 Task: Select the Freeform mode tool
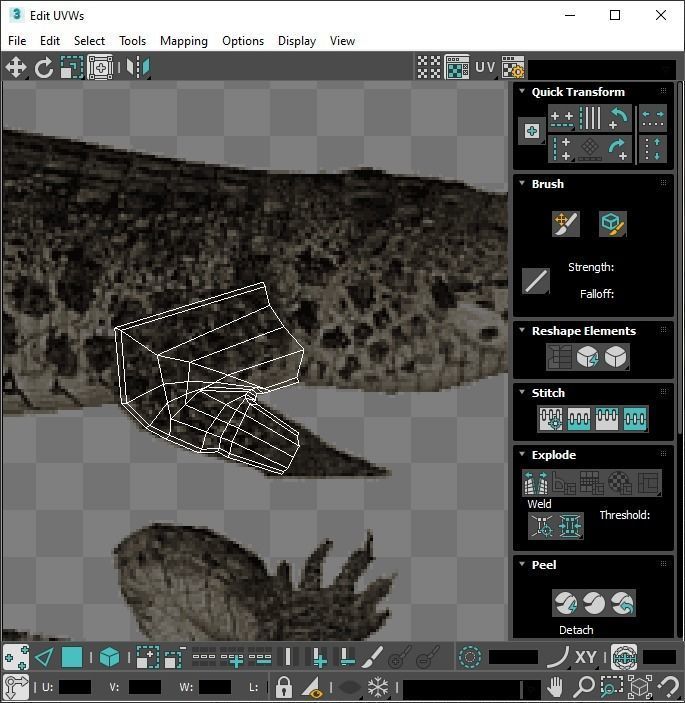click(100, 68)
